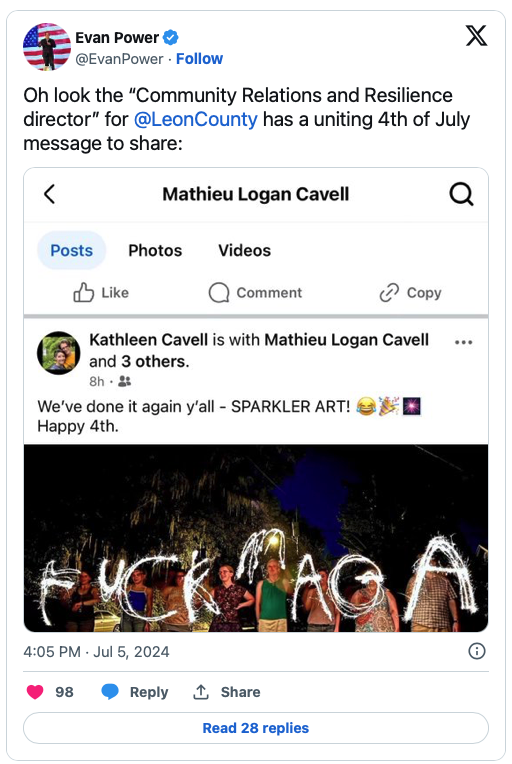Switch to the Photos tab
The height and width of the screenshot is (764, 512).
pyautogui.click(x=155, y=250)
